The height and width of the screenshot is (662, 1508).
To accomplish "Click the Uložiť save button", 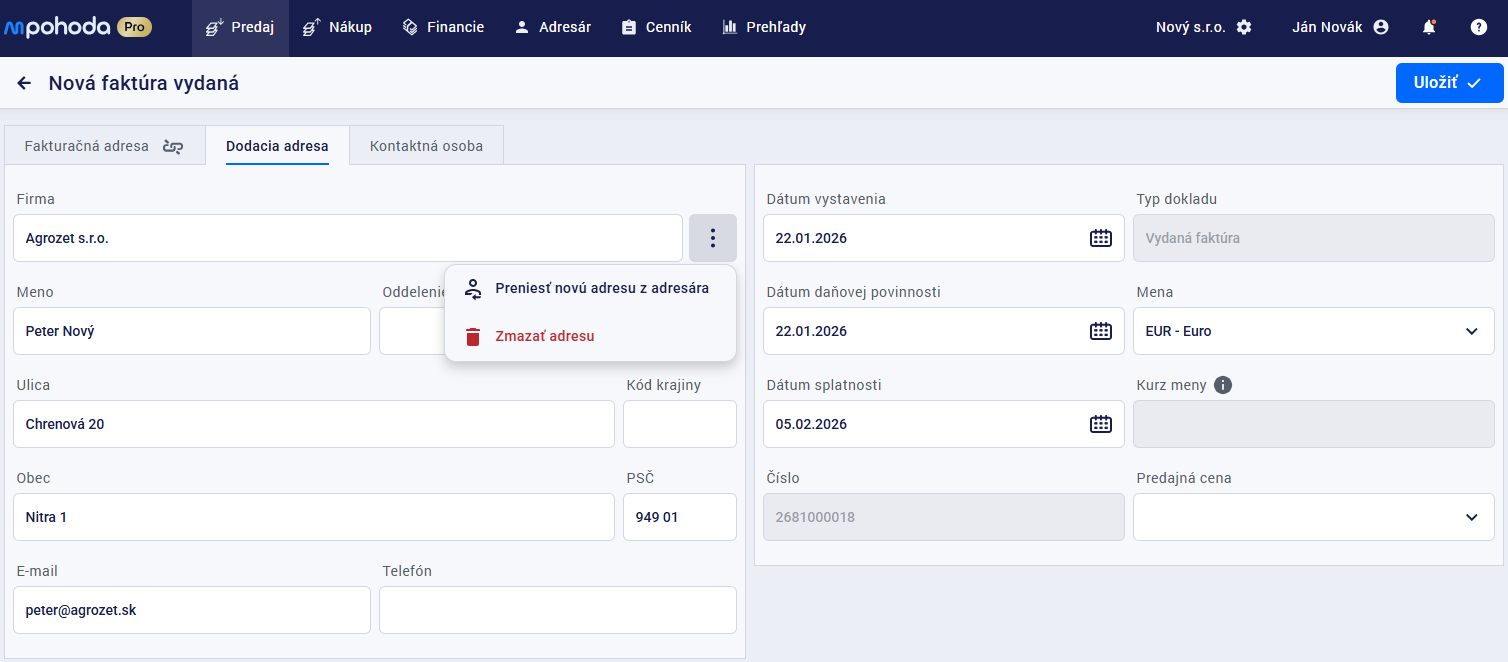I will tap(1448, 83).
